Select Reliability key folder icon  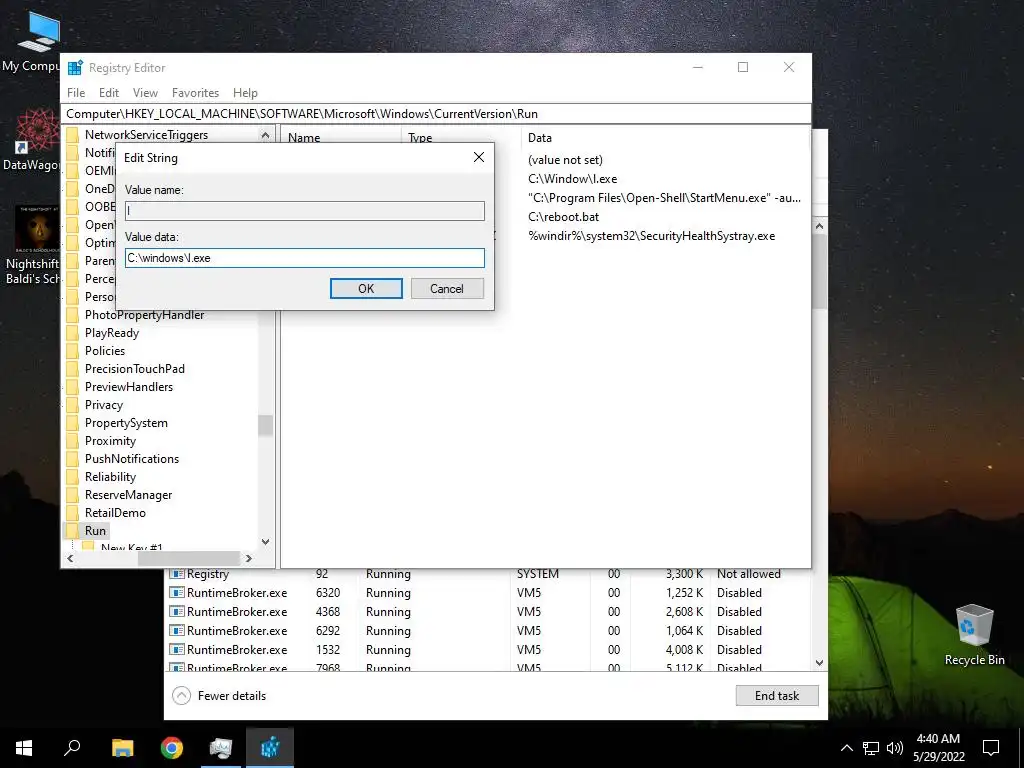pos(72,477)
